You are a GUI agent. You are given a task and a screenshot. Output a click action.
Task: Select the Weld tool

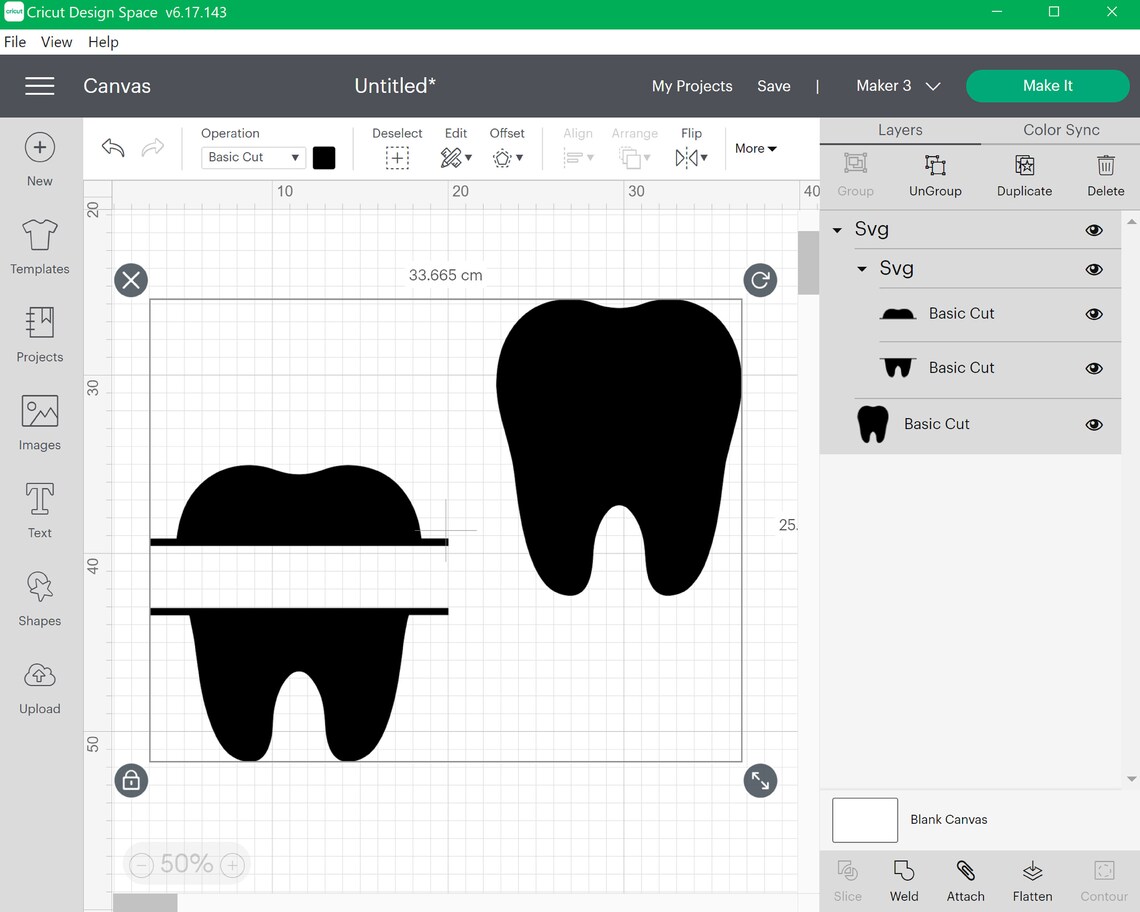click(x=903, y=880)
